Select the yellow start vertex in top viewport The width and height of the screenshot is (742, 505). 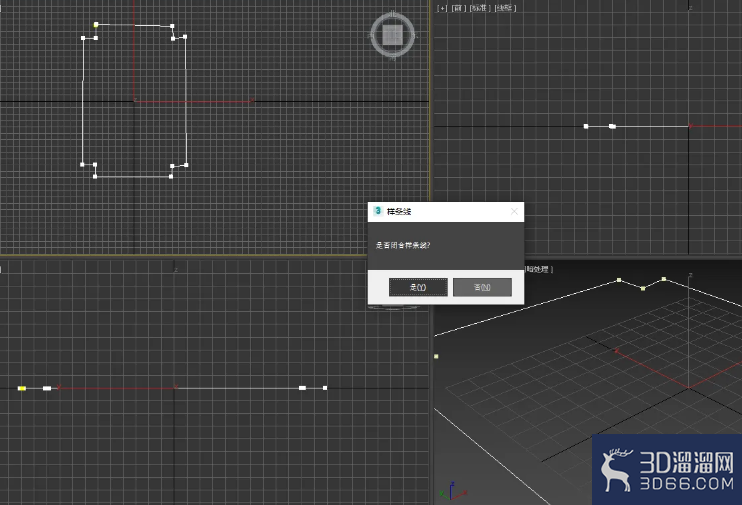click(x=96, y=25)
